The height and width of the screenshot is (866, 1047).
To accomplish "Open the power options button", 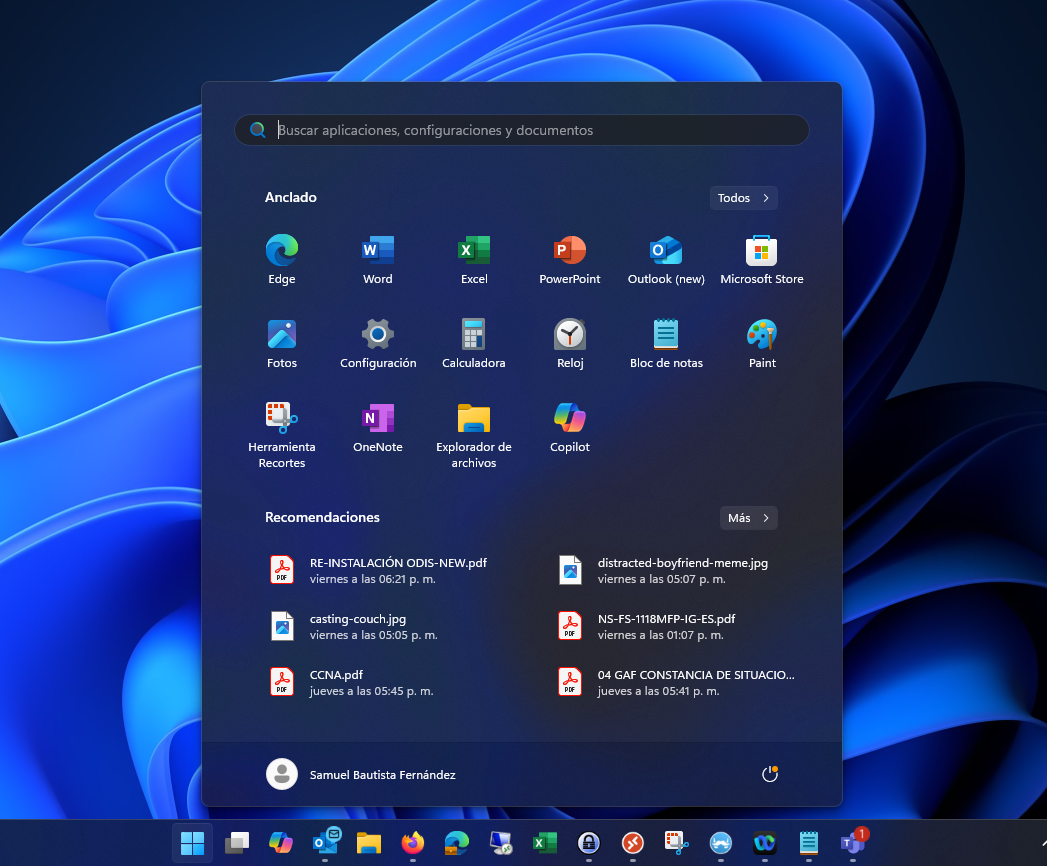I will point(769,774).
